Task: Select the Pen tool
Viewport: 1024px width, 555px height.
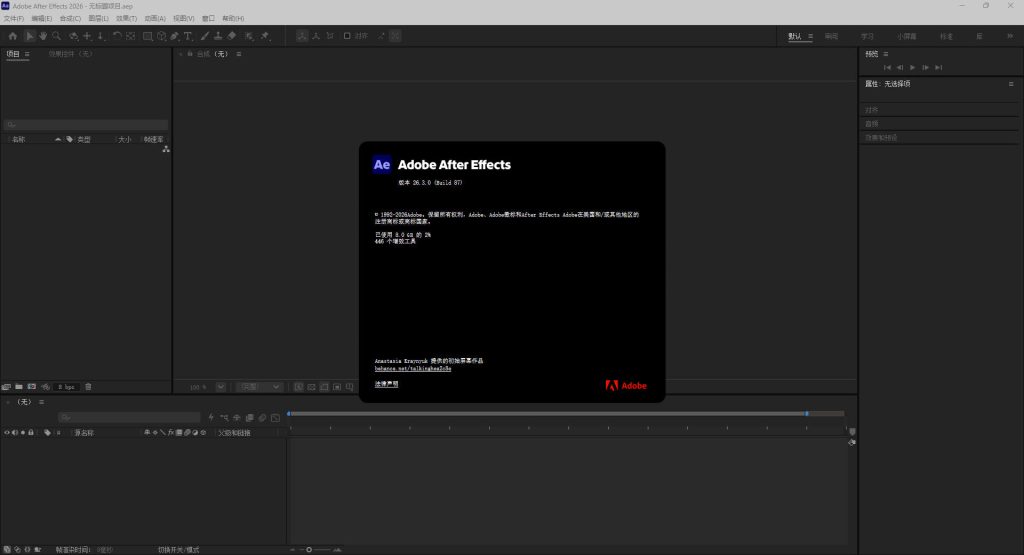Action: (175, 36)
